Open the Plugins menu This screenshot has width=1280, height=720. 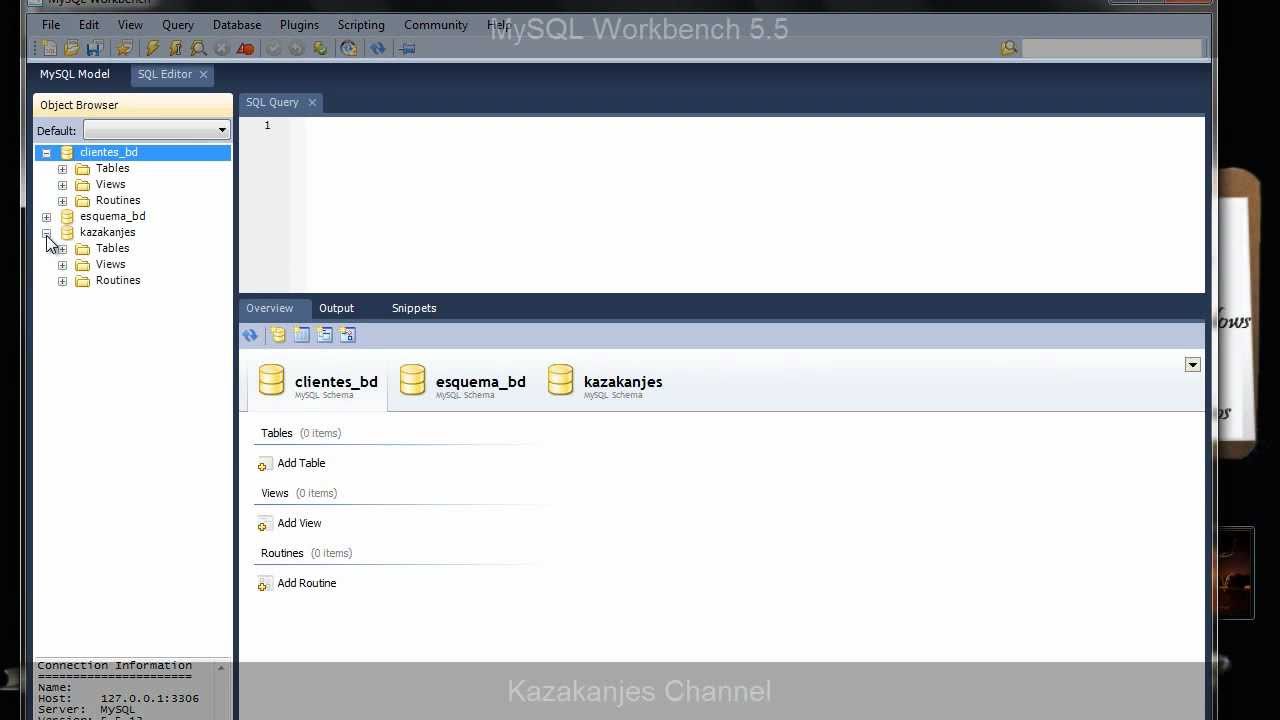click(x=299, y=24)
